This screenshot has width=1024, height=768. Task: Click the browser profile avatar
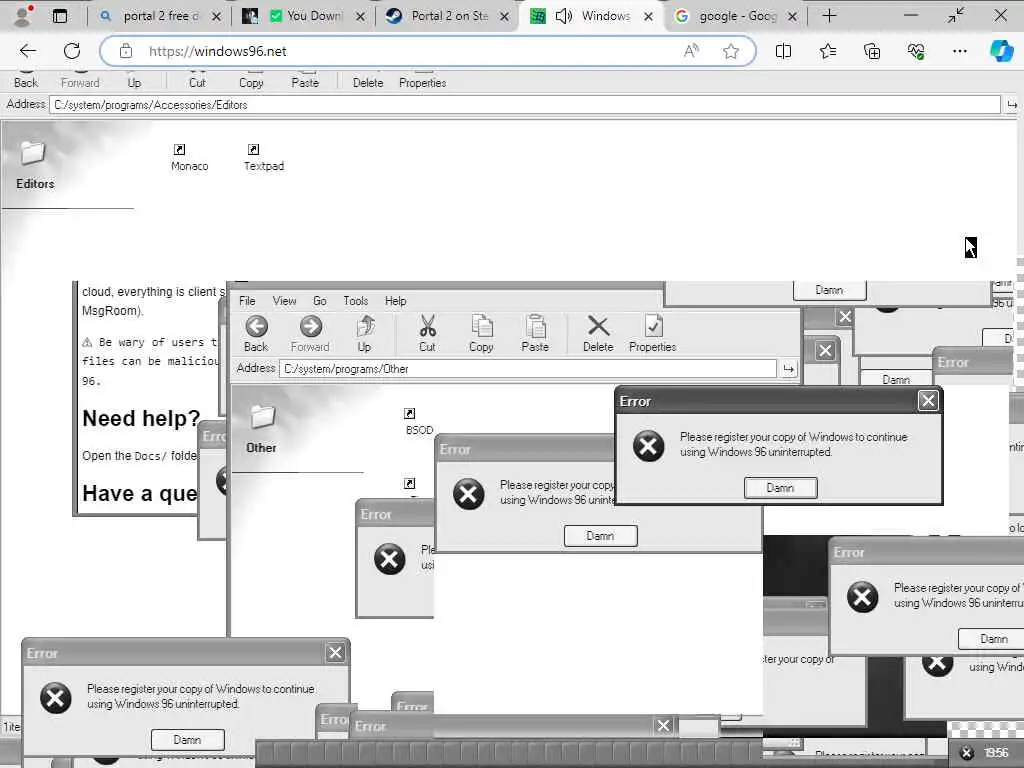22,16
